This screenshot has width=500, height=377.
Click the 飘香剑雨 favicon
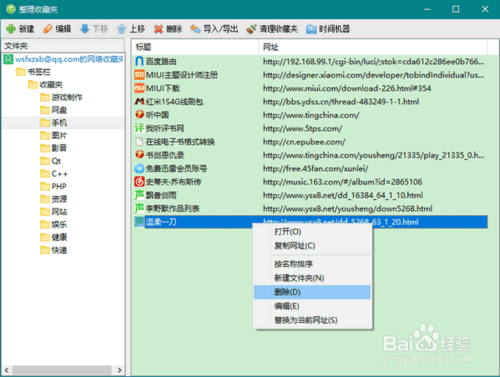[x=139, y=195]
